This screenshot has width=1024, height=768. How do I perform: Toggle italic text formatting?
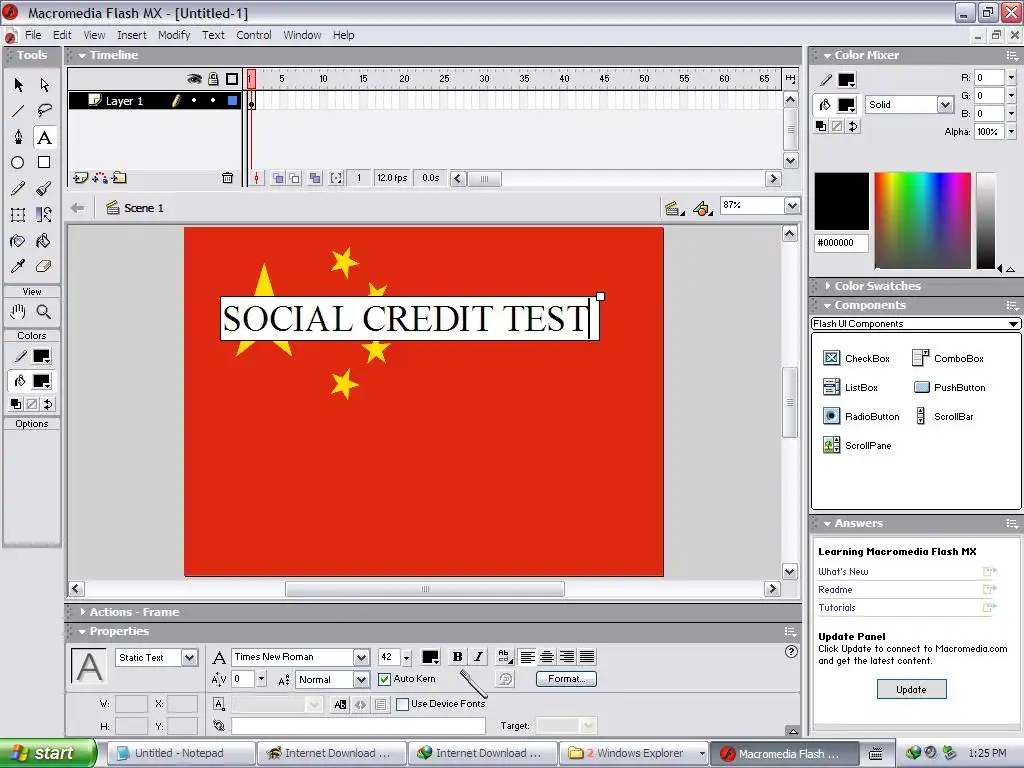tap(479, 657)
